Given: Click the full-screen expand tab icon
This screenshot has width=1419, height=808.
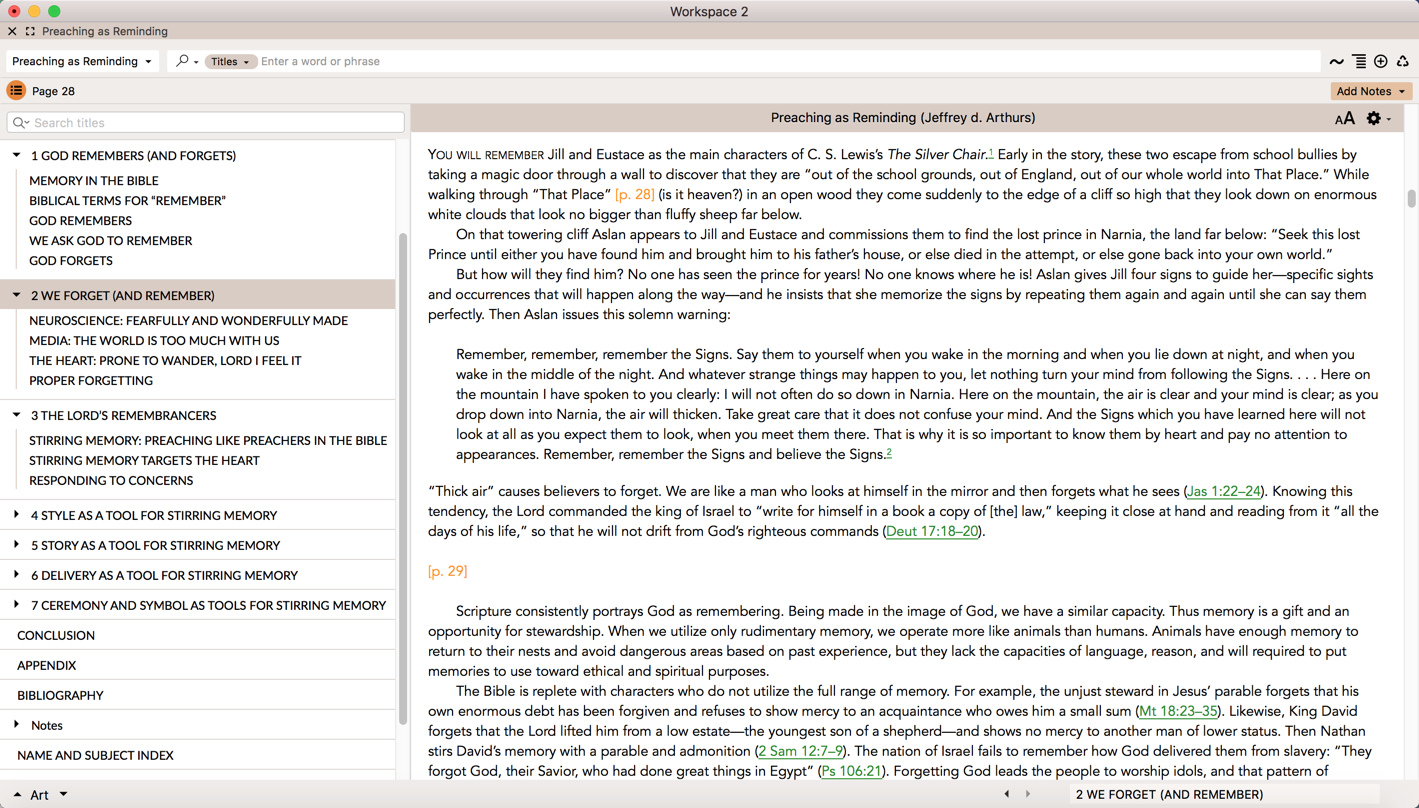Looking at the screenshot, I should (x=30, y=31).
